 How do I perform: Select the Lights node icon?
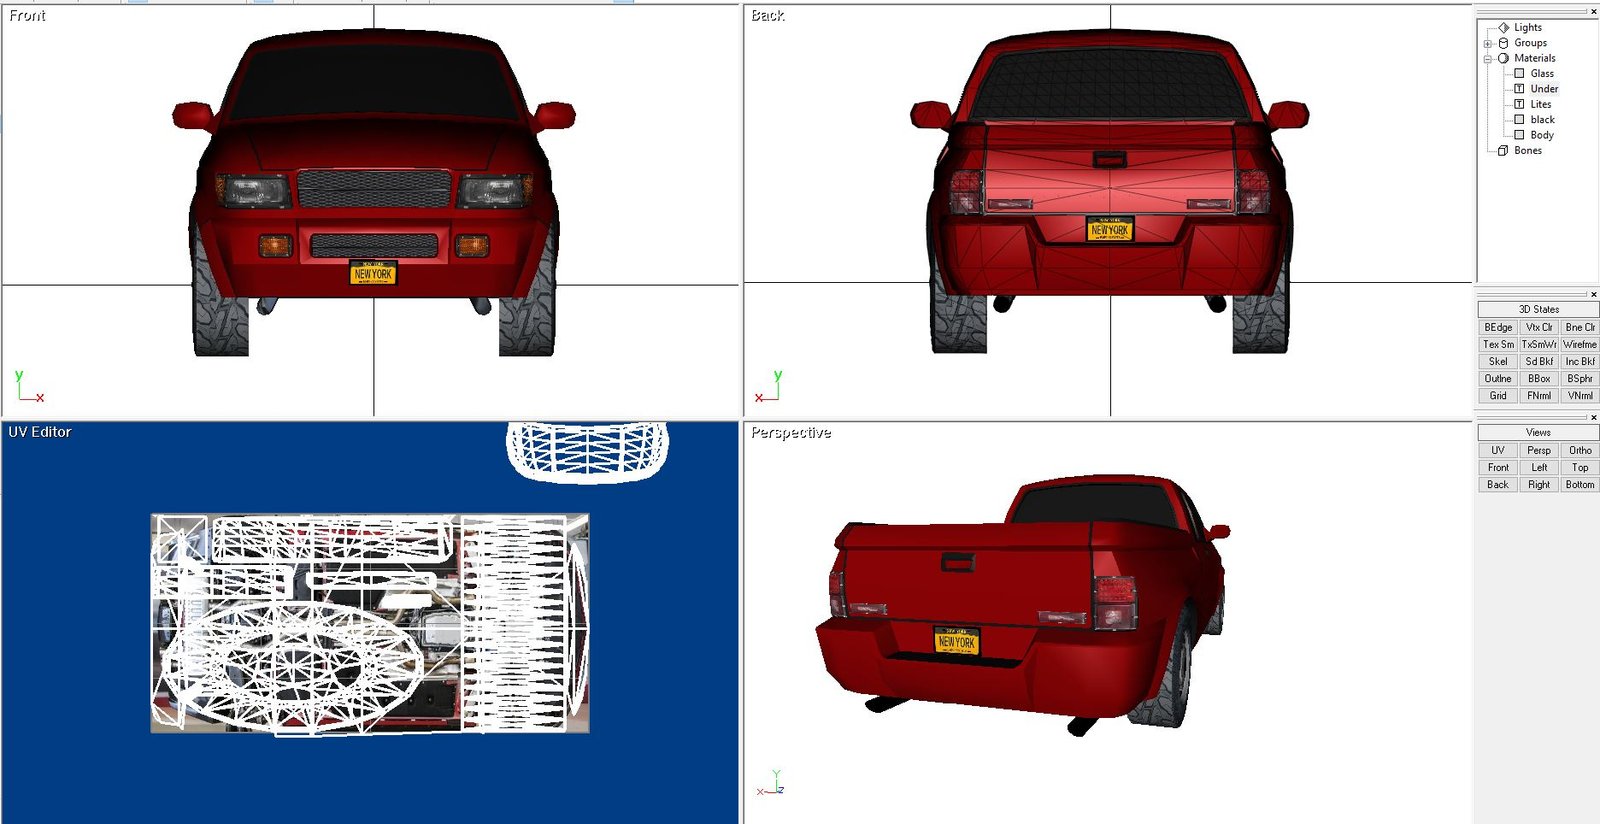click(x=1503, y=28)
